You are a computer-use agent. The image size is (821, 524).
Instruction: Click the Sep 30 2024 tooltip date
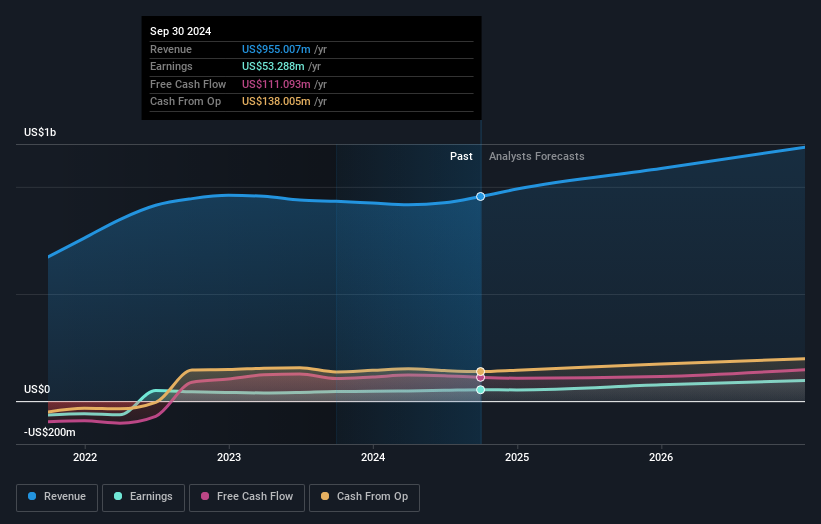click(x=180, y=31)
